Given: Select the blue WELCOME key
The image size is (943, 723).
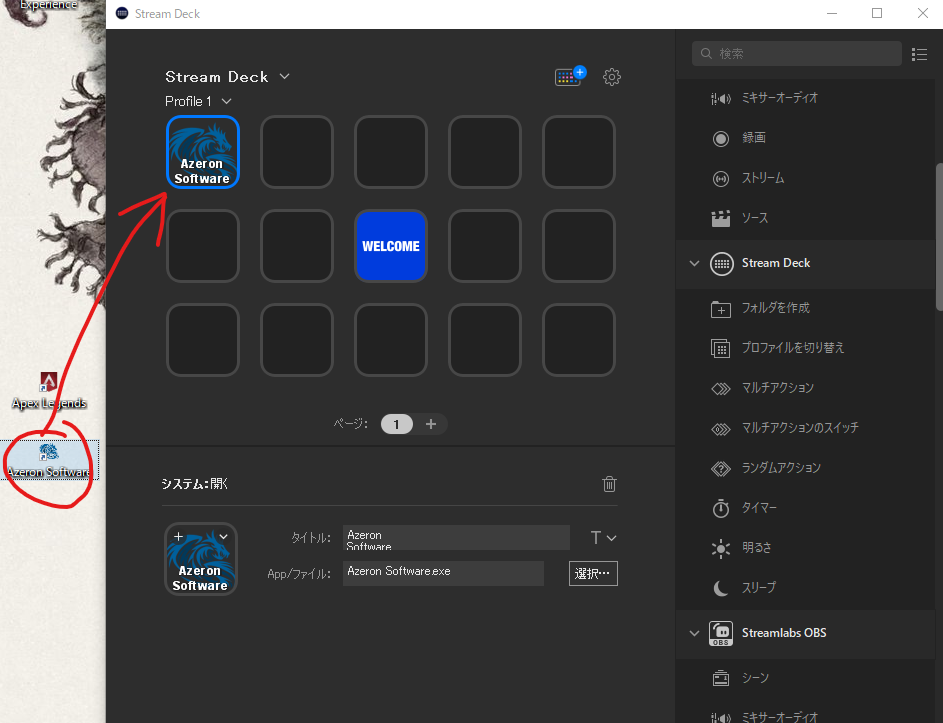Looking at the screenshot, I should point(391,246).
